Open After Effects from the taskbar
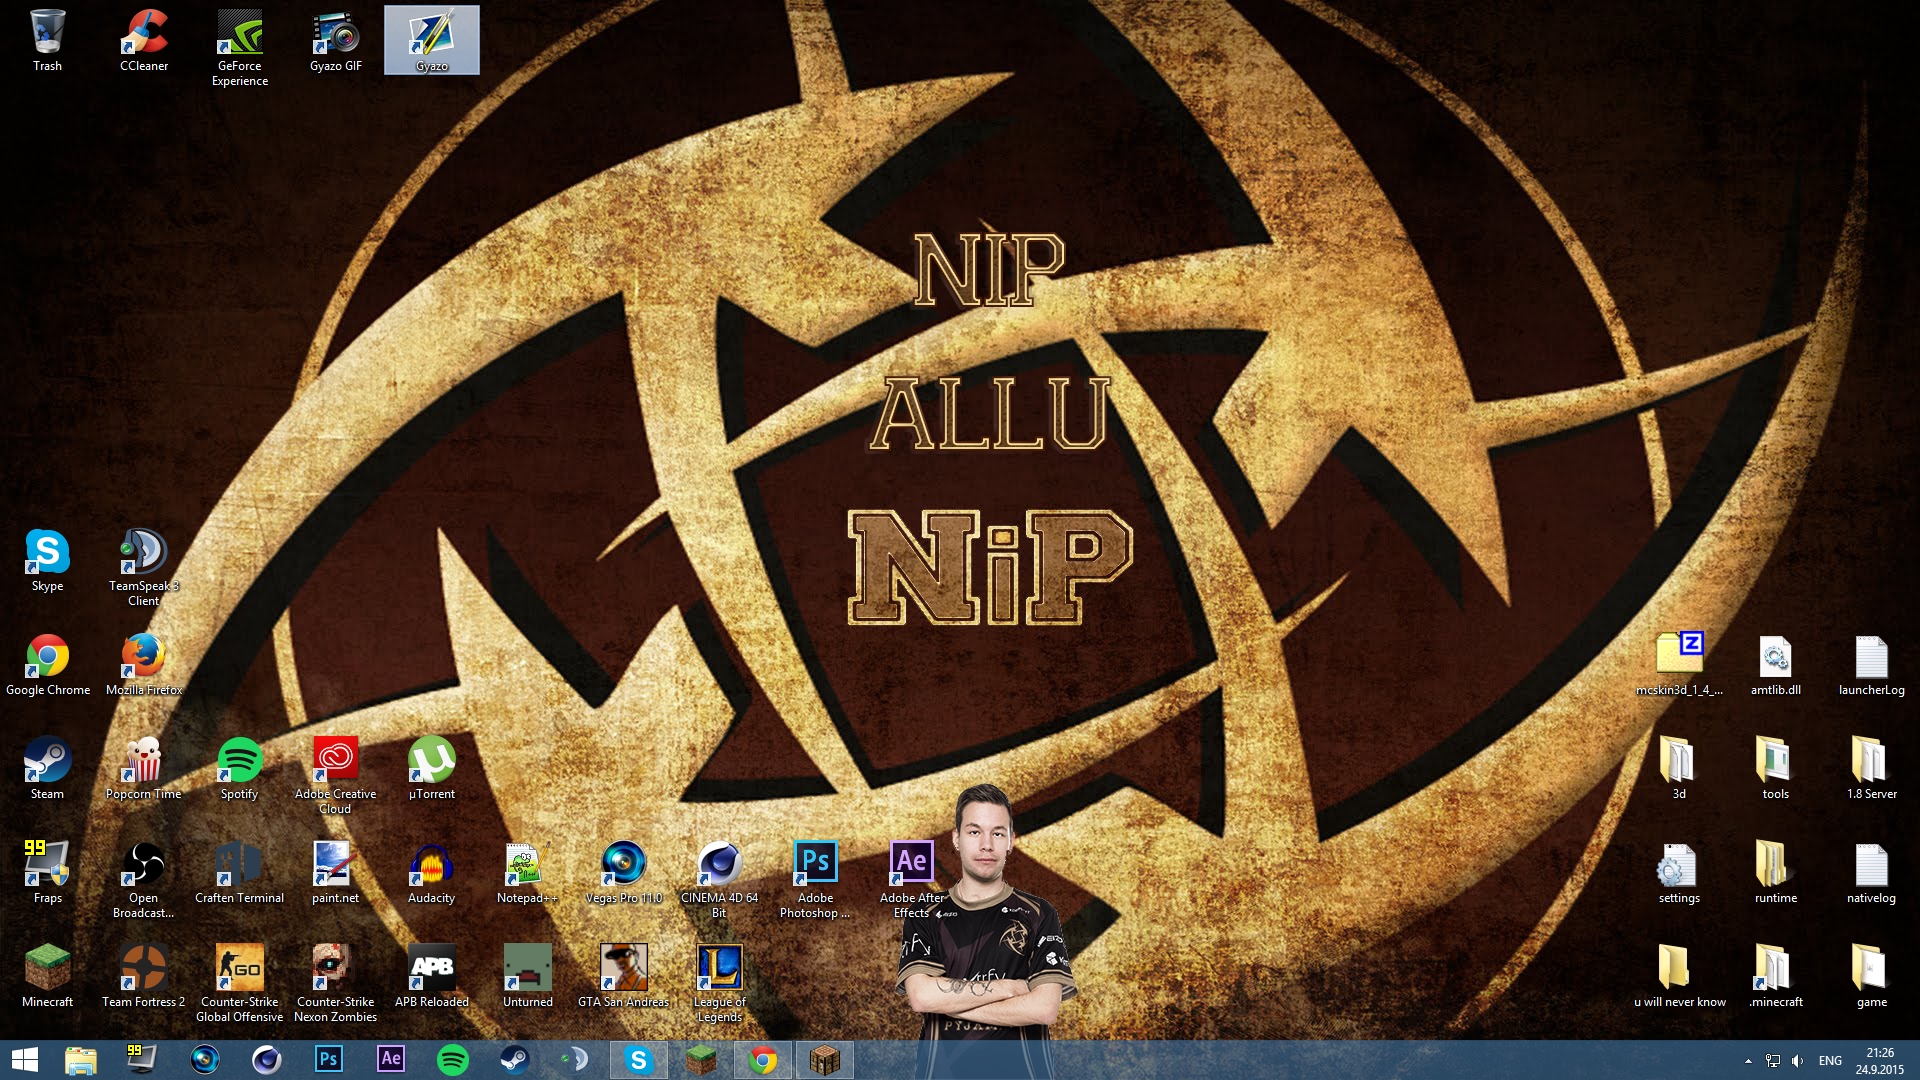This screenshot has width=1920, height=1080. [391, 1060]
